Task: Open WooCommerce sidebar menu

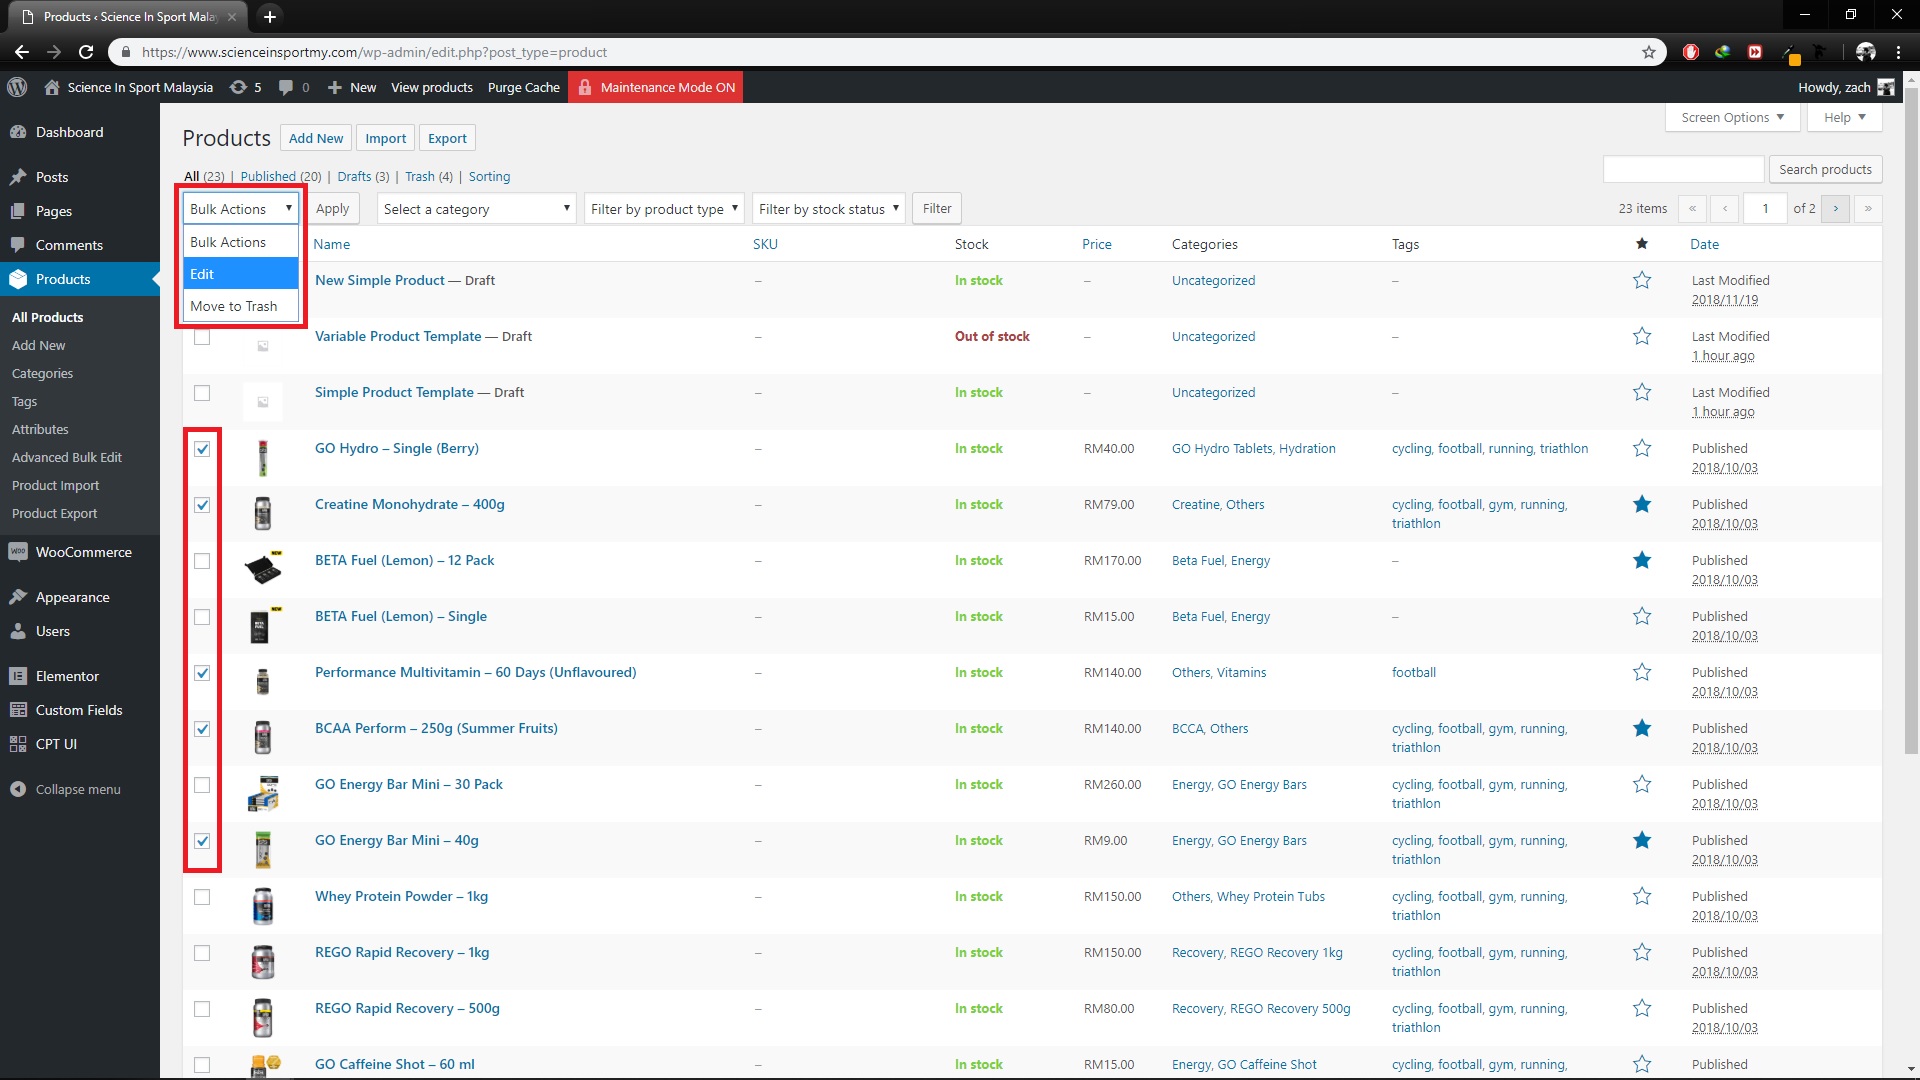Action: [x=80, y=552]
